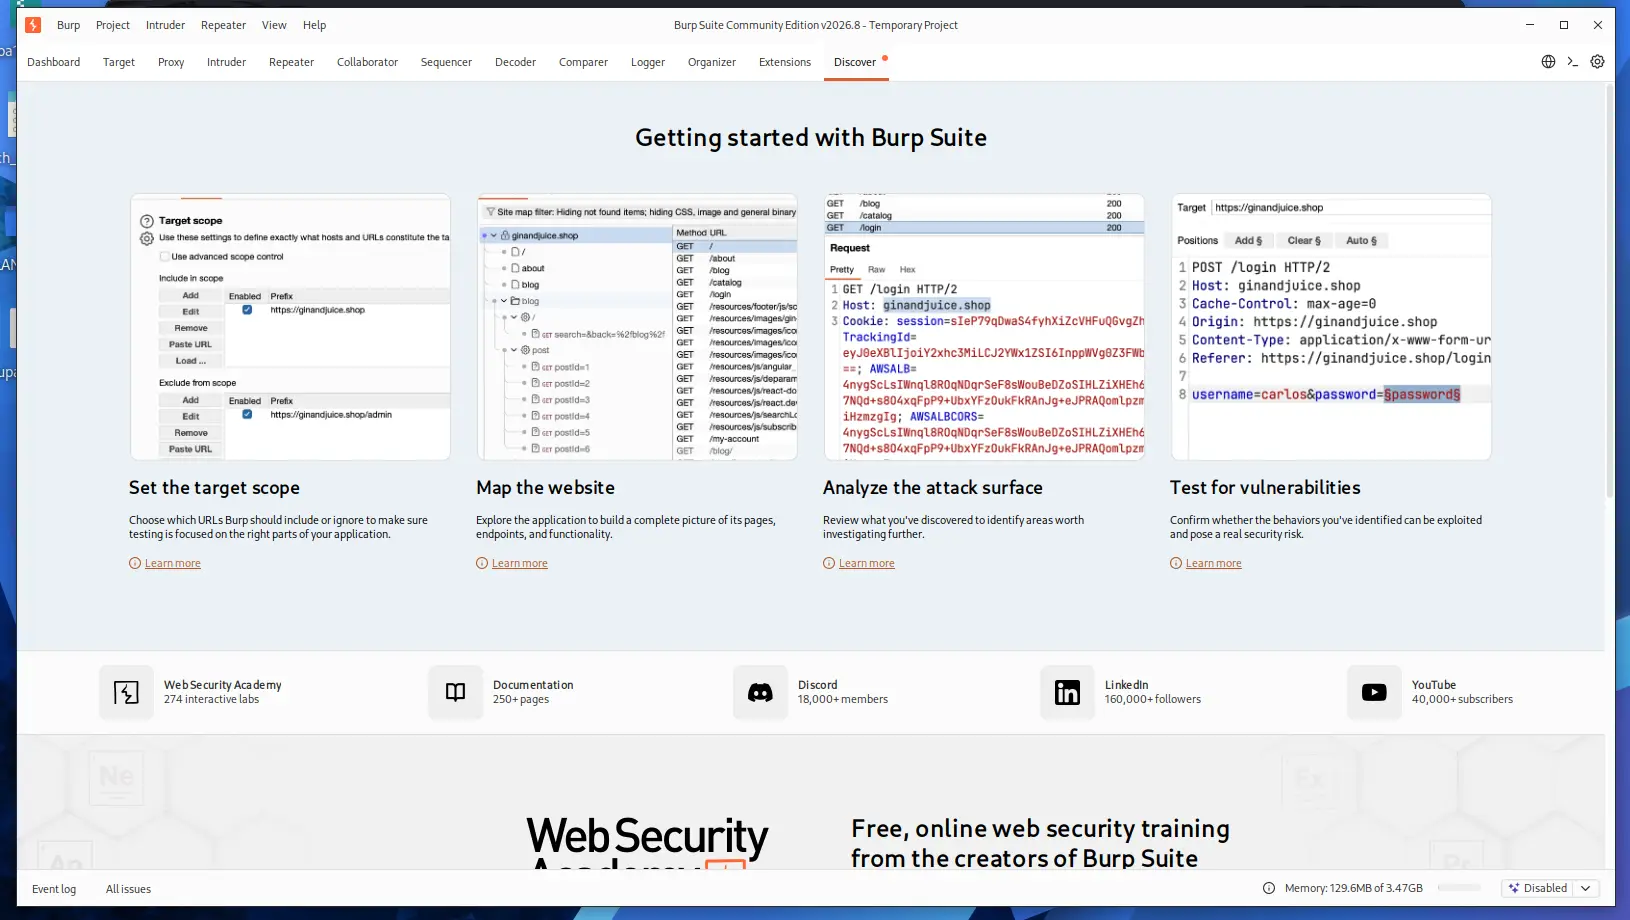This screenshot has height=920, width=1630.
Task: Follow Learn more under Test for vulnerabilities
Action: click(1214, 563)
